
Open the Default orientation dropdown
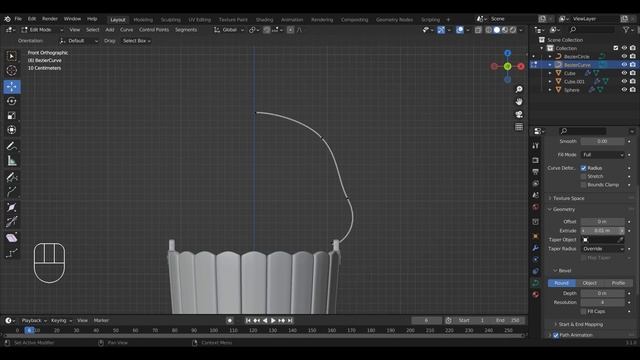pyautogui.click(x=78, y=41)
